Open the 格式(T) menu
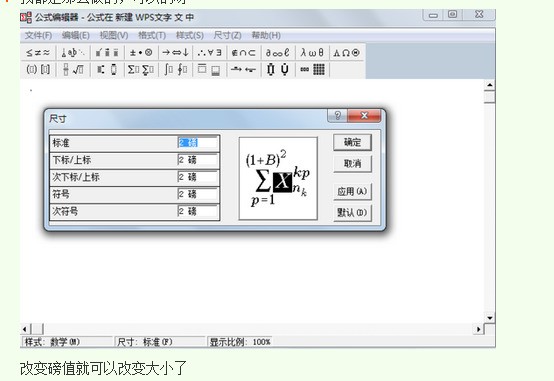Screen dimensions: 554x381 [x=152, y=35]
